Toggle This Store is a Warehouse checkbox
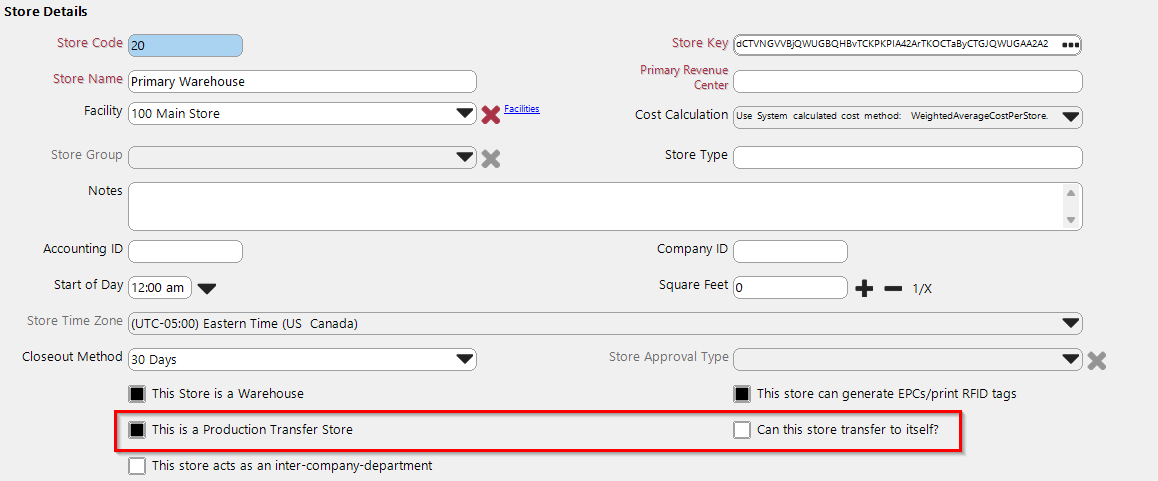Viewport: 1158px width, 481px height. (137, 394)
